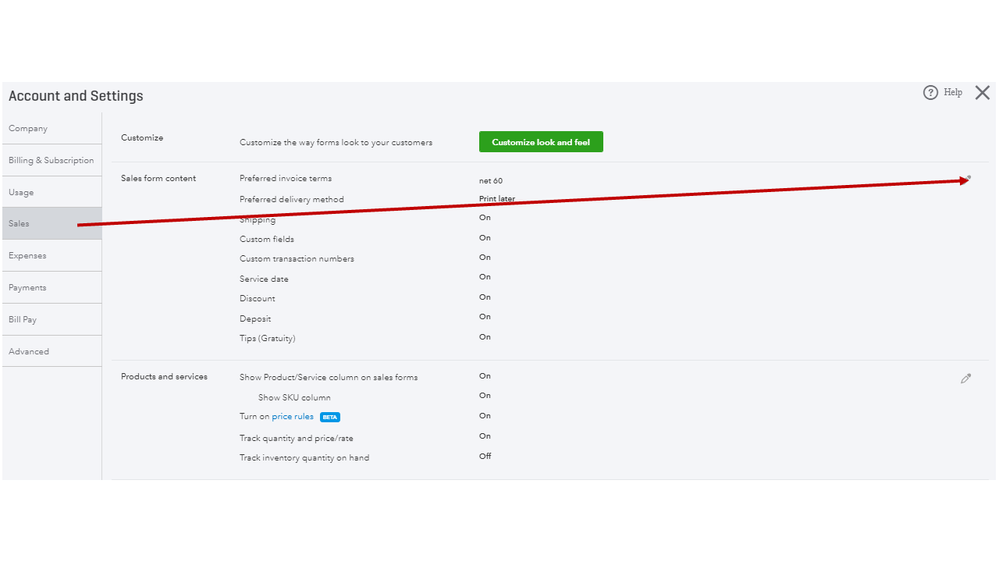Click the Help question mark icon

point(931,93)
